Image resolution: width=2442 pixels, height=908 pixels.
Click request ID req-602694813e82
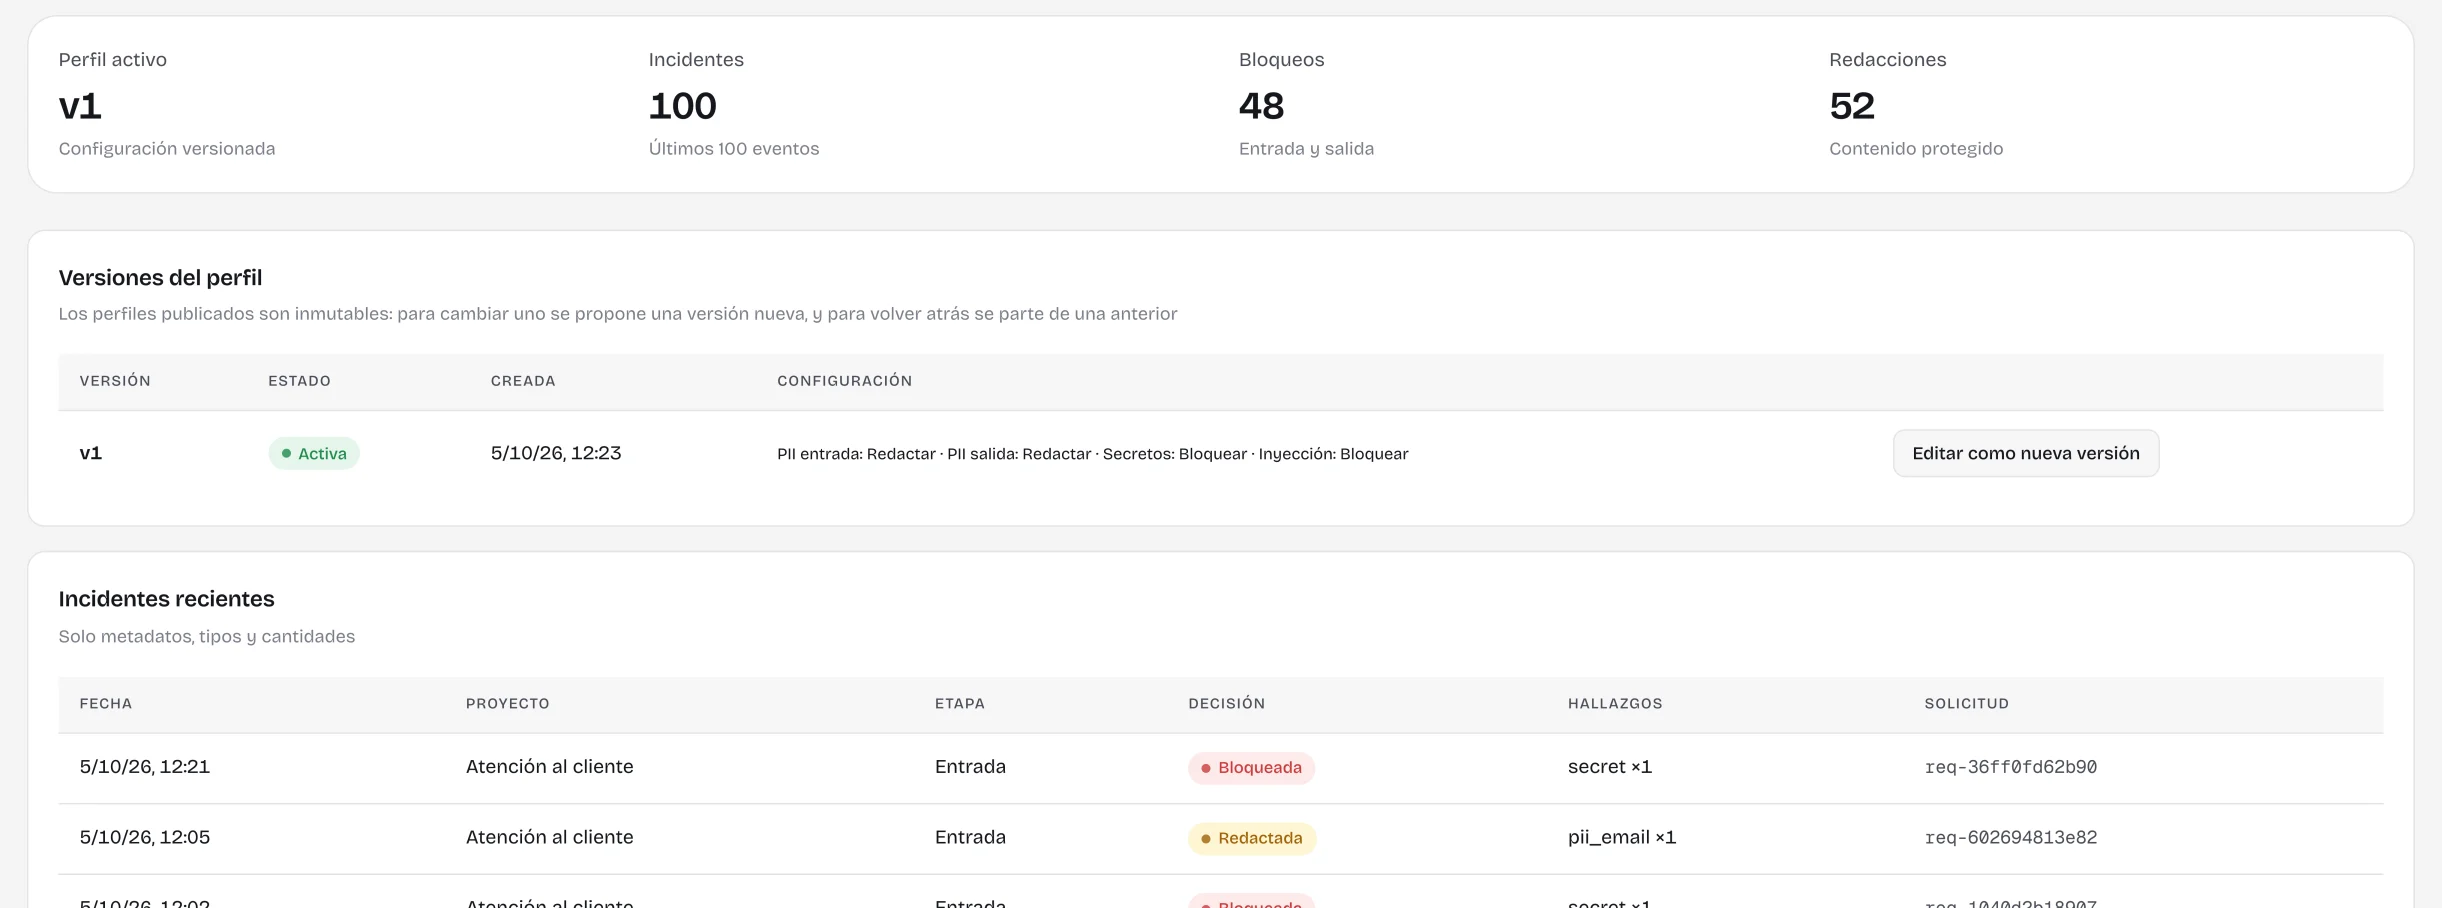pos(2010,838)
